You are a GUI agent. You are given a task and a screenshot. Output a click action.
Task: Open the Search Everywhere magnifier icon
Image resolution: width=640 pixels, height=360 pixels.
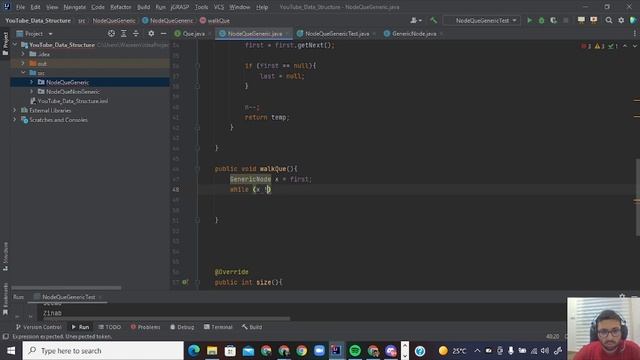(609, 20)
